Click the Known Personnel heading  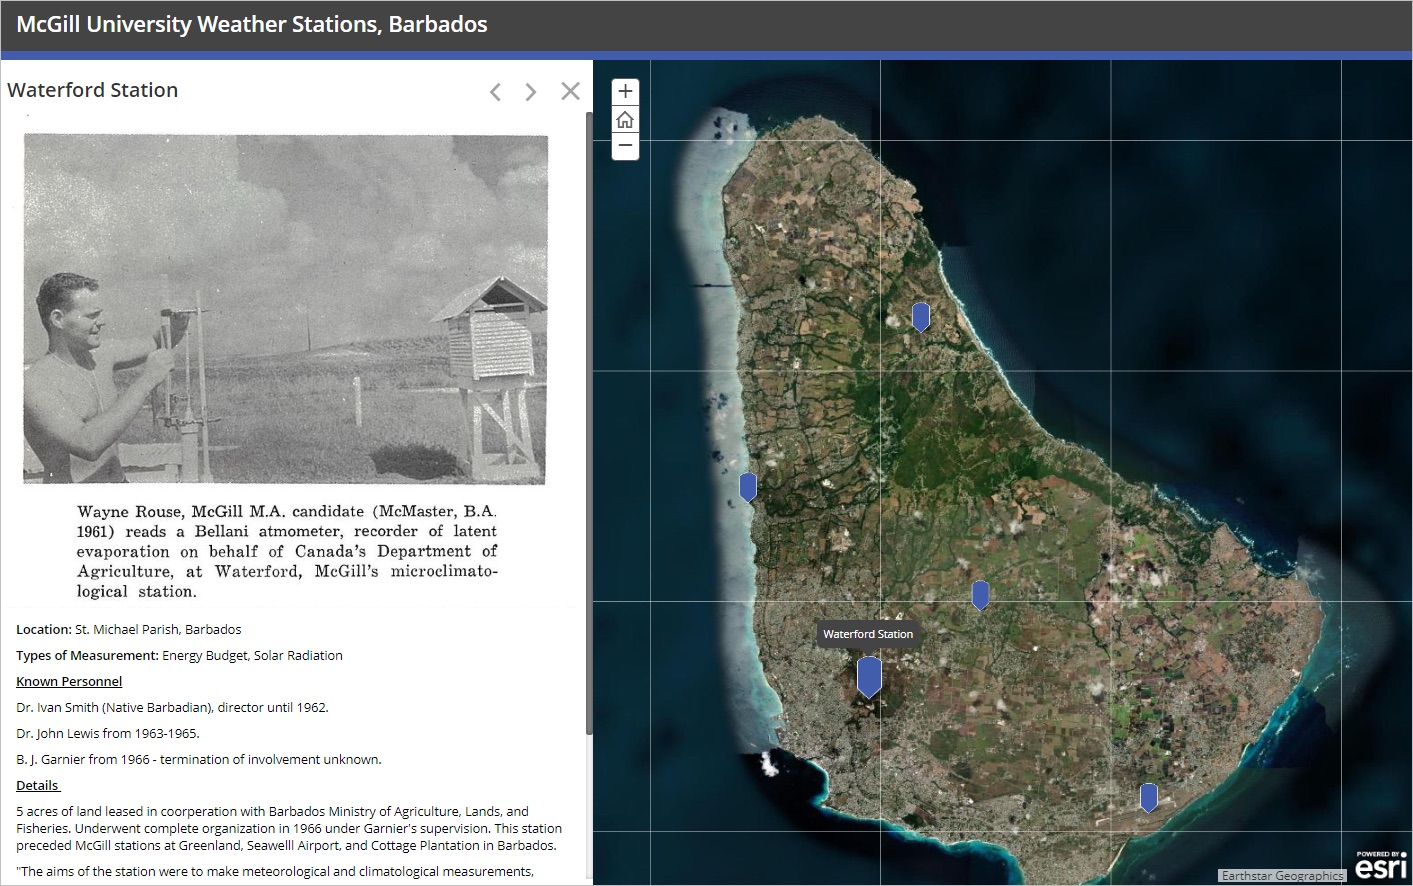[x=69, y=681]
